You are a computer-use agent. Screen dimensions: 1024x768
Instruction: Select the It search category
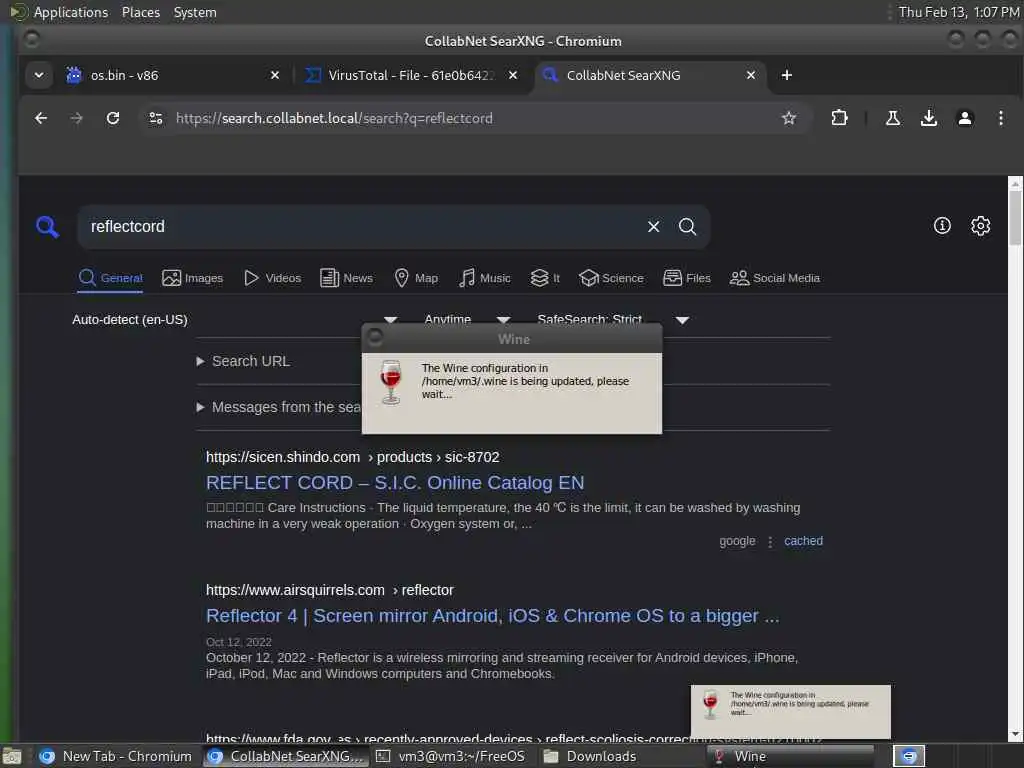(545, 278)
